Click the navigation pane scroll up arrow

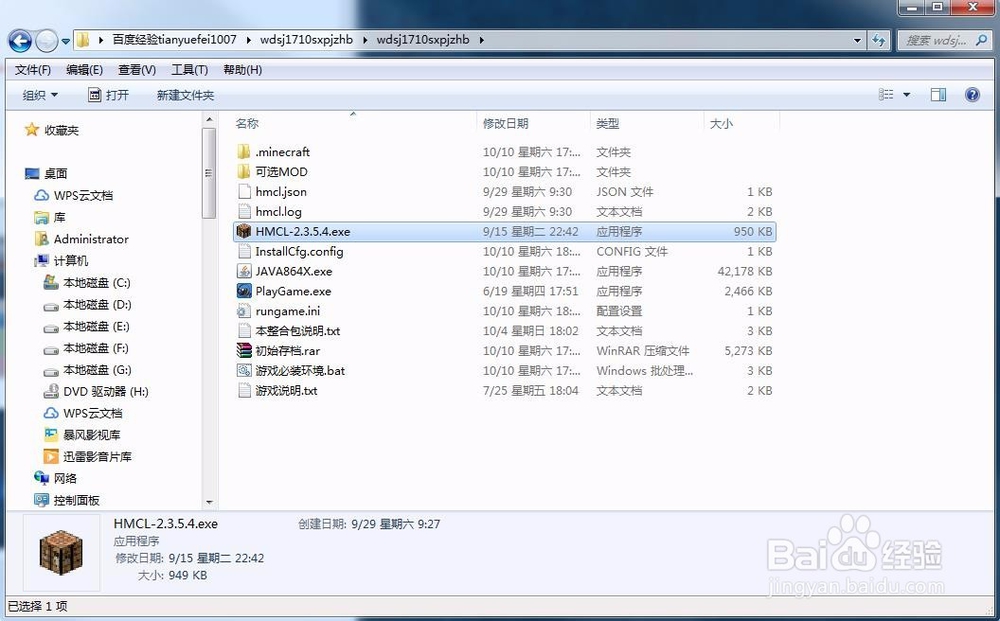pos(209,119)
